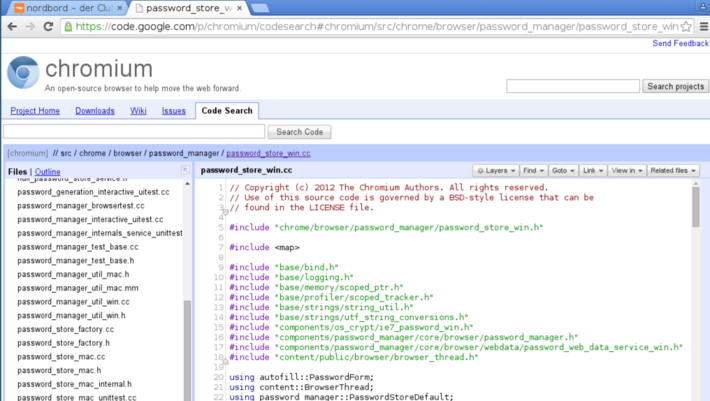The height and width of the screenshot is (401, 710).
Task: Switch to the Issues tab
Action: [174, 111]
